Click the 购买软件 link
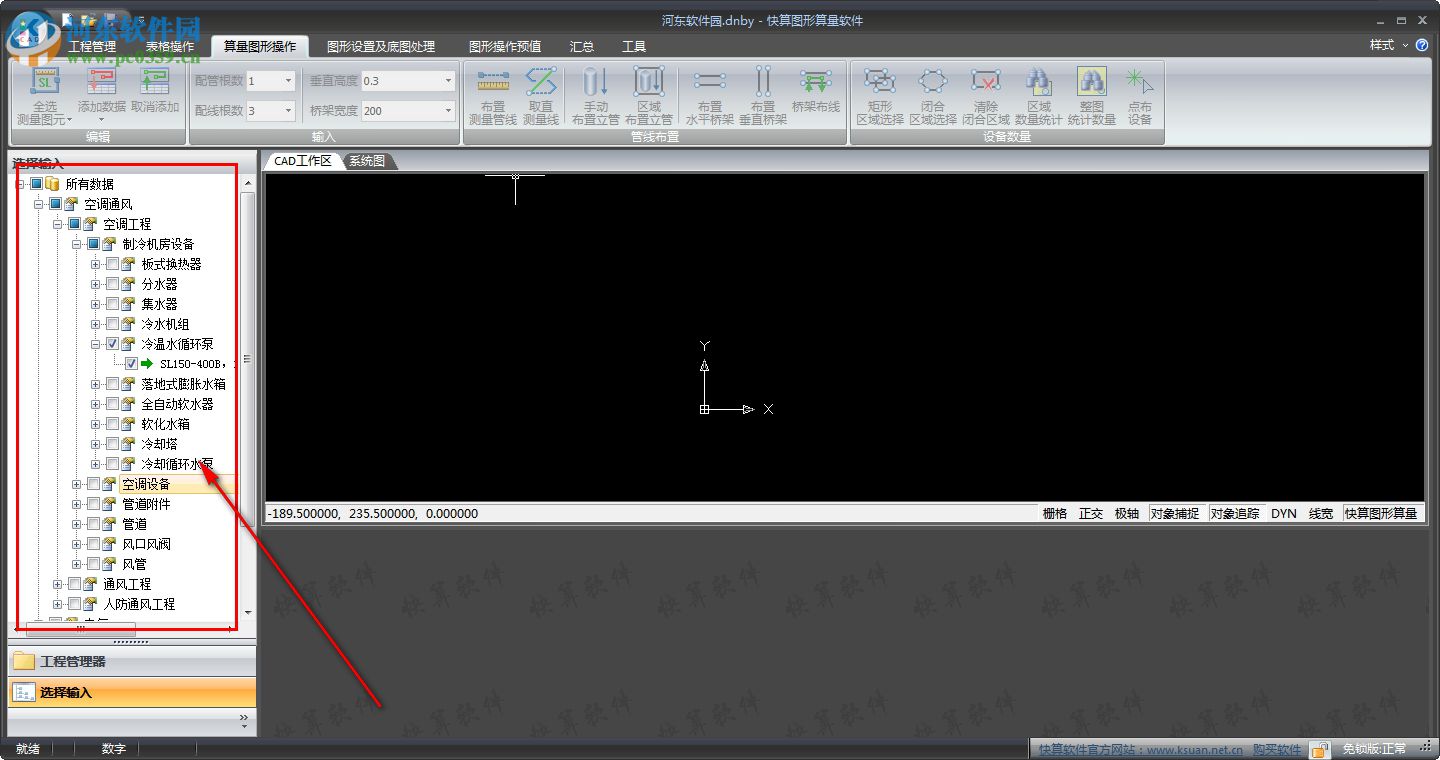 coord(1277,750)
